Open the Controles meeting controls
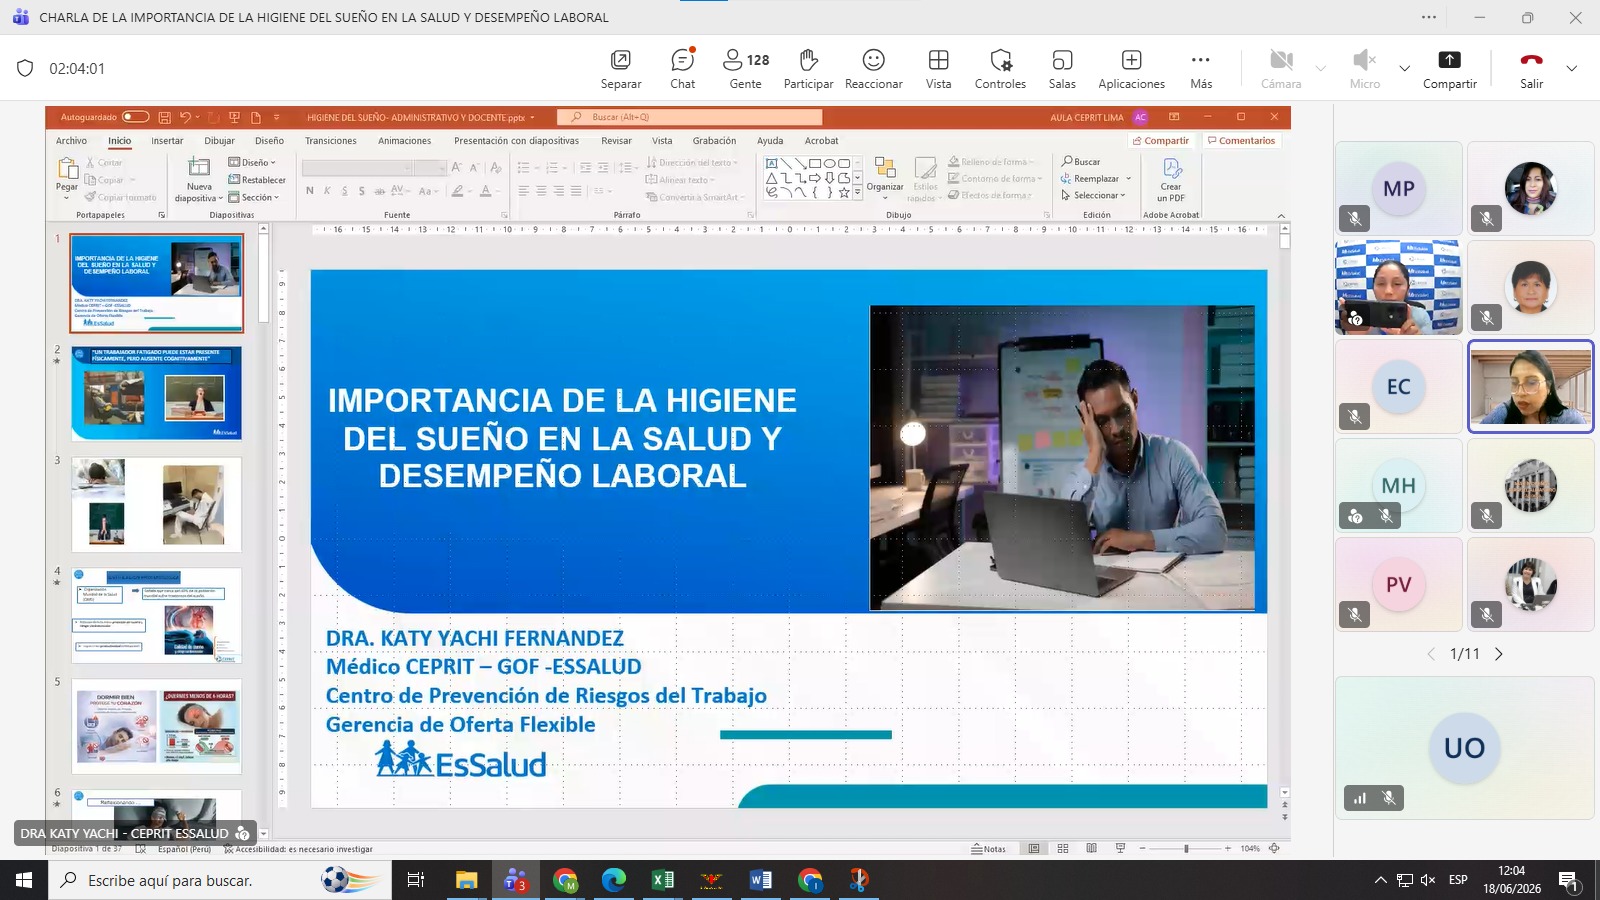This screenshot has height=900, width=1600. 1000,69
